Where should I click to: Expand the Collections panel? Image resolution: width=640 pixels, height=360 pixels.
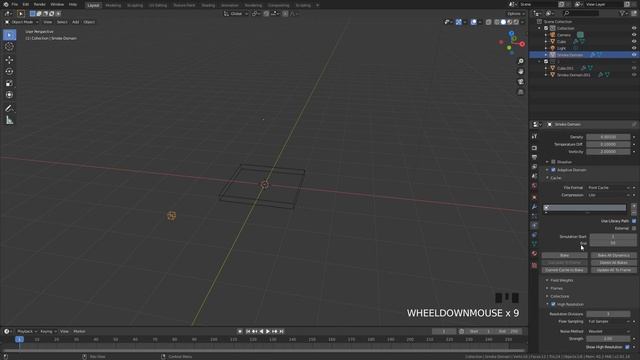(560, 296)
